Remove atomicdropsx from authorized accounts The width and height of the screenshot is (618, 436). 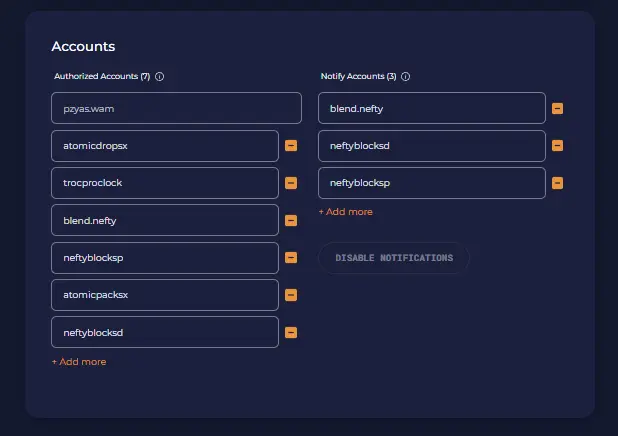(x=291, y=146)
